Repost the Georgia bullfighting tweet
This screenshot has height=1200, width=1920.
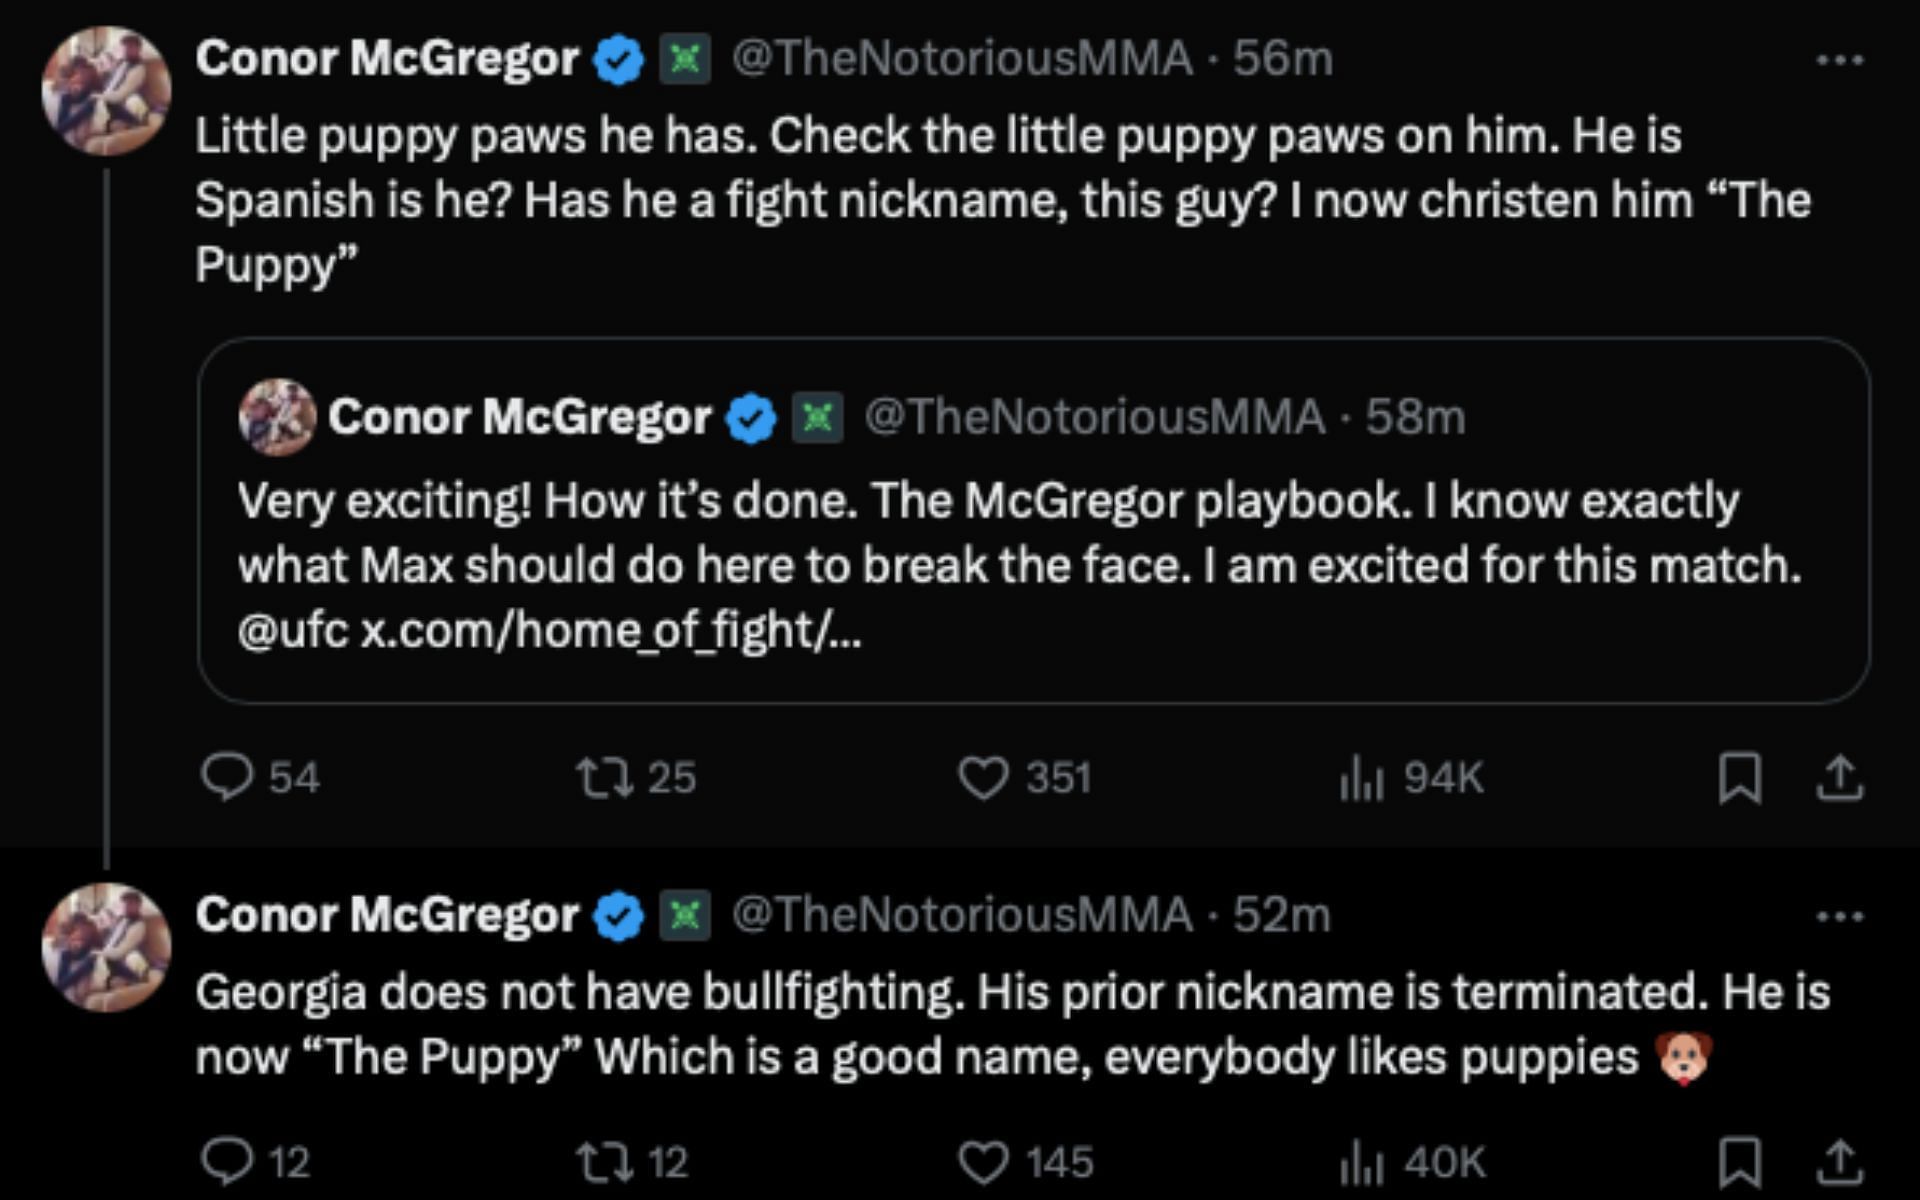(x=605, y=1162)
